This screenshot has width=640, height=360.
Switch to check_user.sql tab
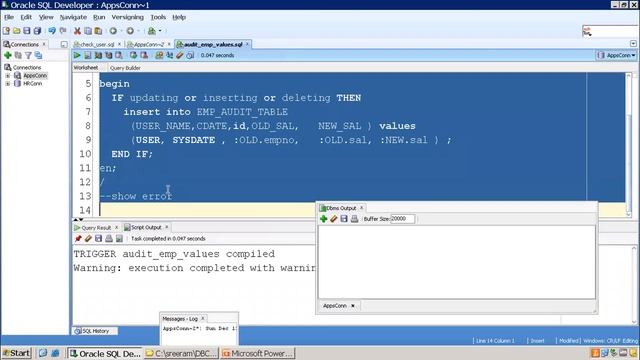click(x=97, y=44)
